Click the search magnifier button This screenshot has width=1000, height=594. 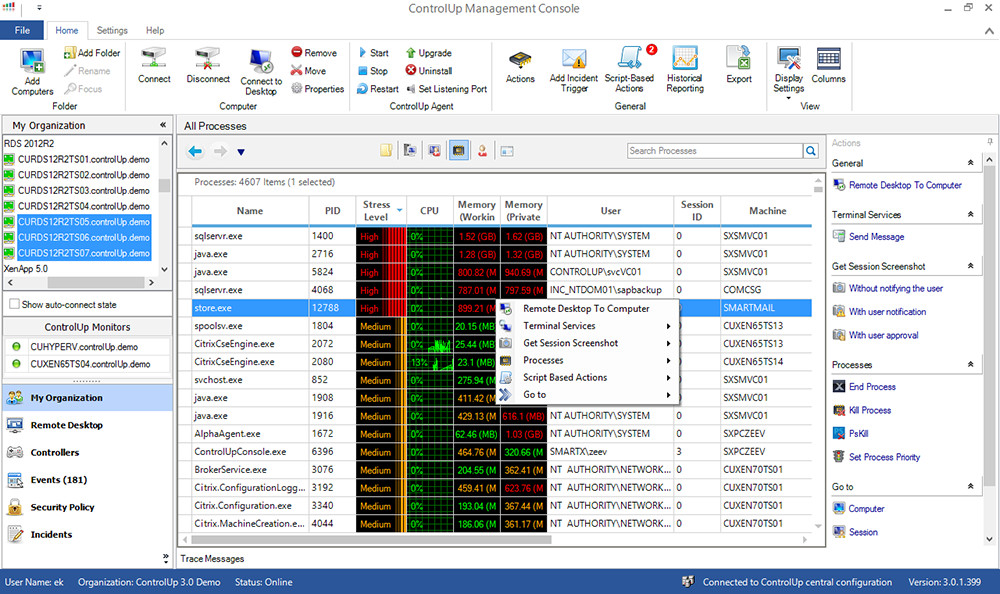coord(811,151)
